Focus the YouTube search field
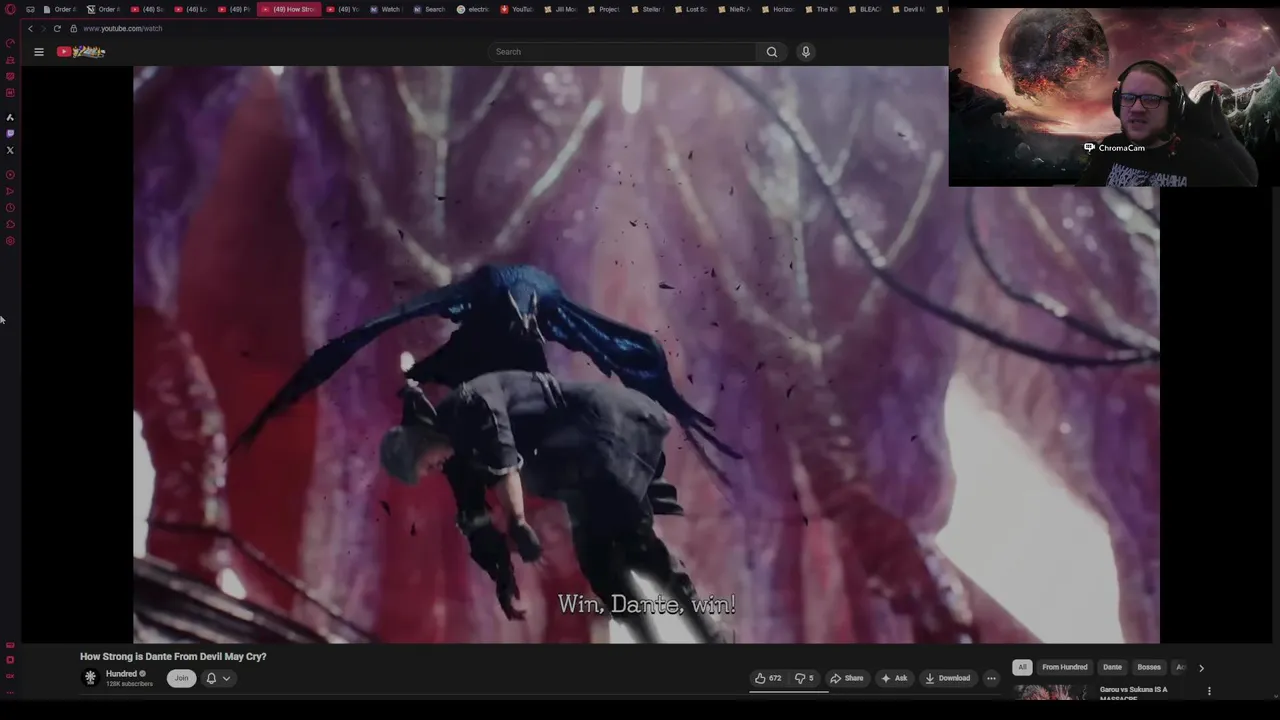 tap(622, 52)
